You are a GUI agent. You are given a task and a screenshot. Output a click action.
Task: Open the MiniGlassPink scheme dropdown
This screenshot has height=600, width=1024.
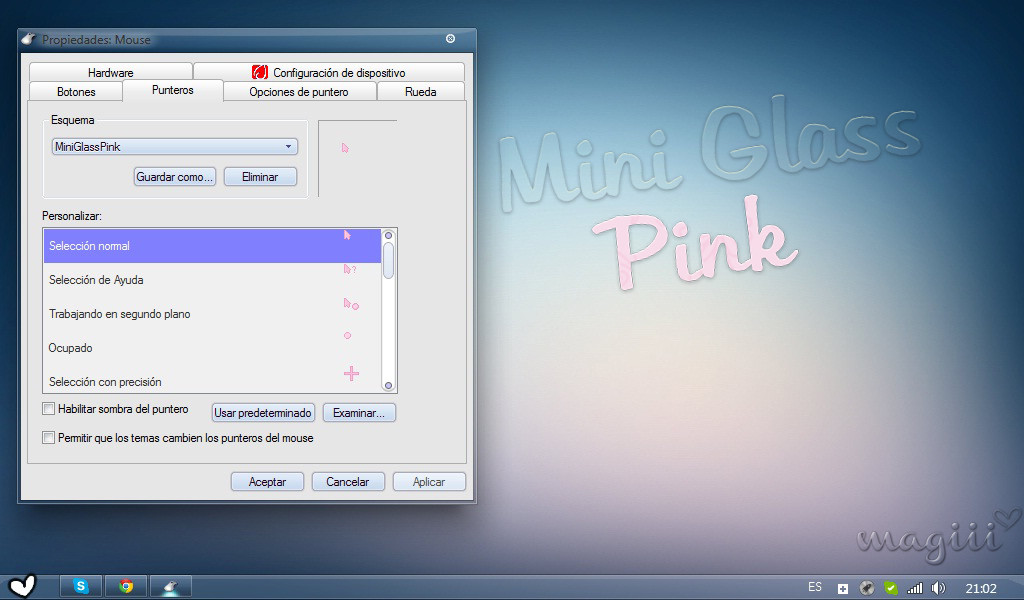(x=174, y=147)
